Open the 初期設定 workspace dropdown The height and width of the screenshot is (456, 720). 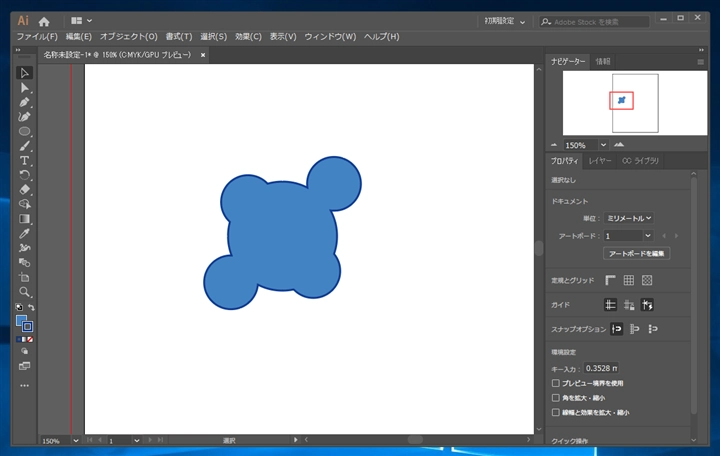[x=505, y=21]
